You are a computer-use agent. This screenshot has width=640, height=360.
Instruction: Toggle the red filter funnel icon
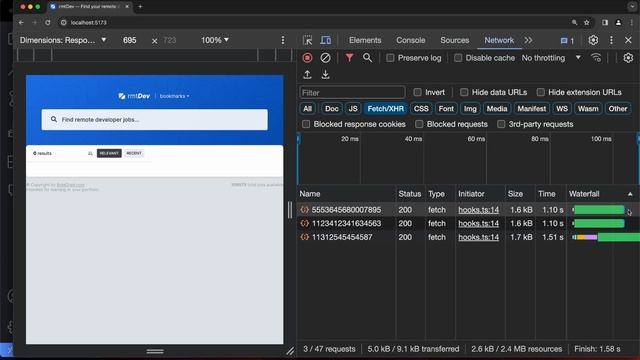[349, 58]
